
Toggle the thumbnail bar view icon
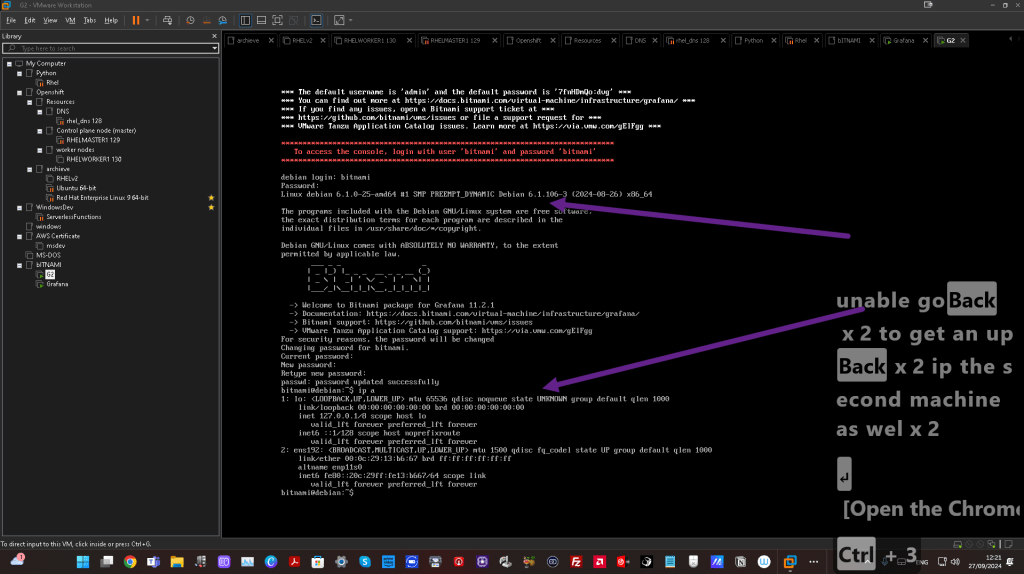[x=261, y=20]
